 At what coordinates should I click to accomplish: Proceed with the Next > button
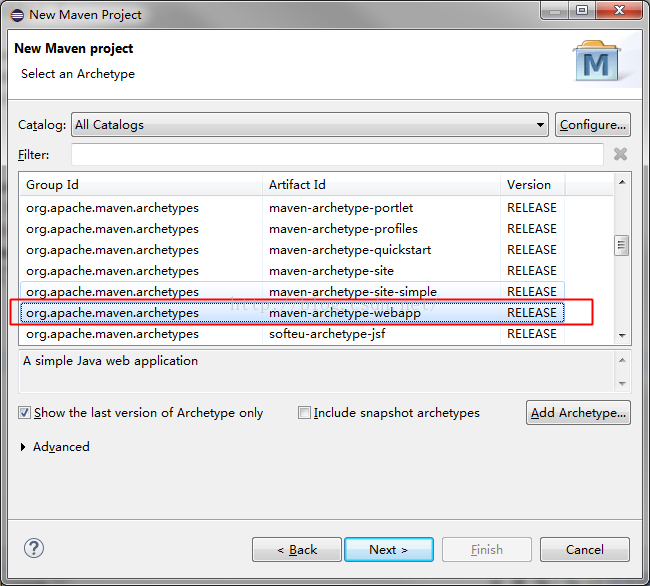[389, 550]
